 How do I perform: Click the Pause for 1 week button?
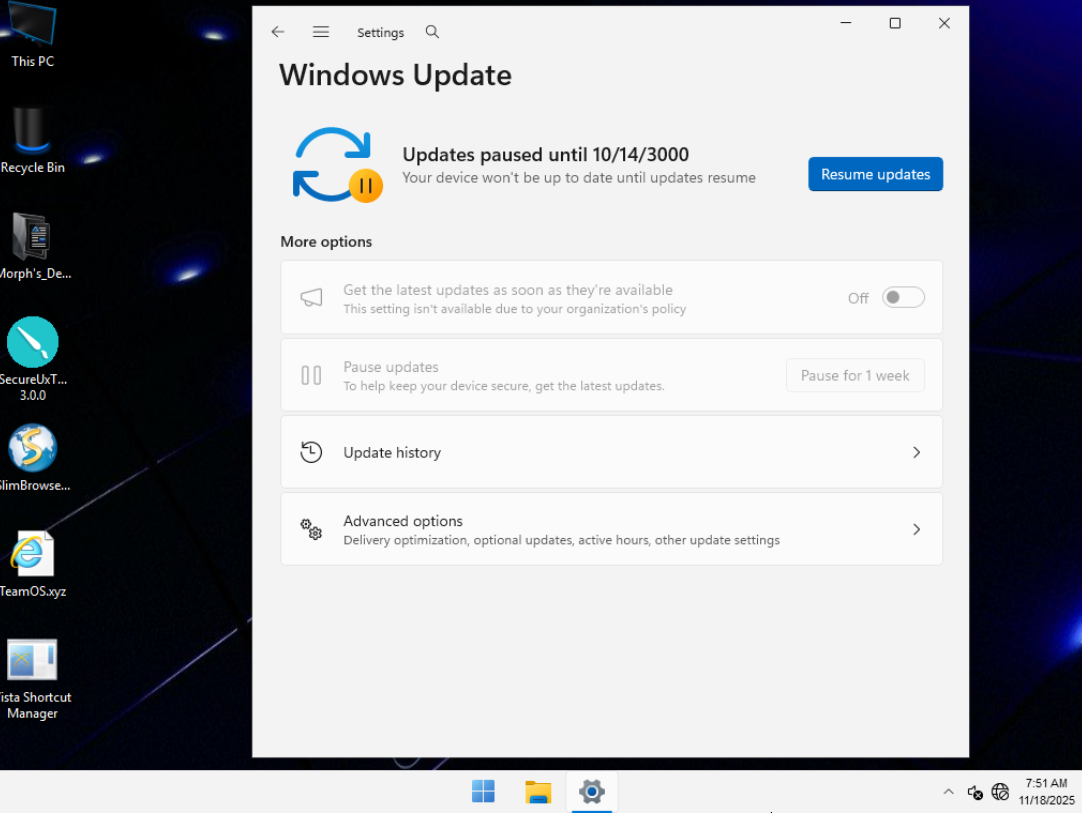tap(855, 375)
